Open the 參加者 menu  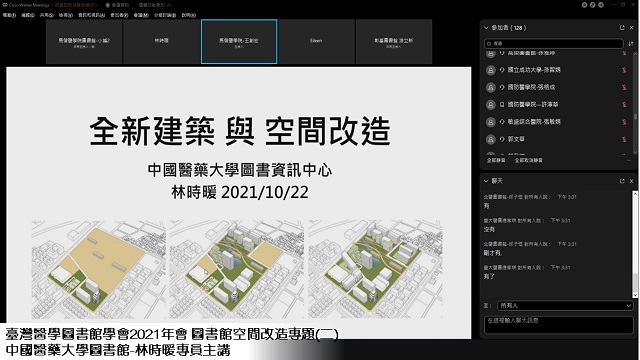coord(119,15)
